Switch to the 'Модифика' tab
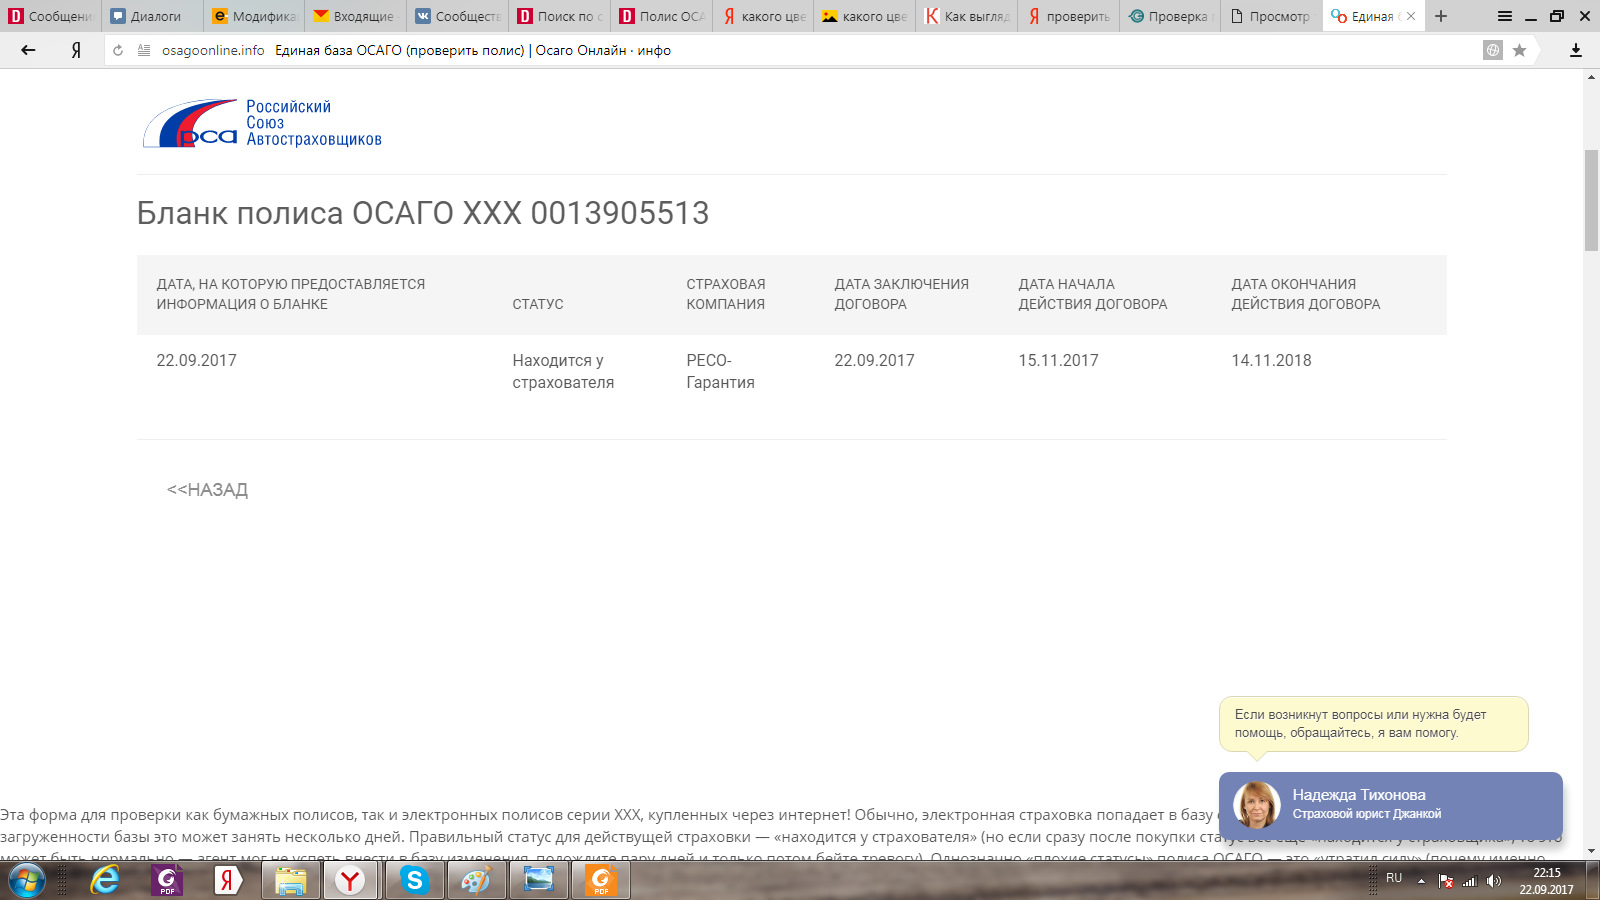The height and width of the screenshot is (900, 1600). [x=255, y=16]
